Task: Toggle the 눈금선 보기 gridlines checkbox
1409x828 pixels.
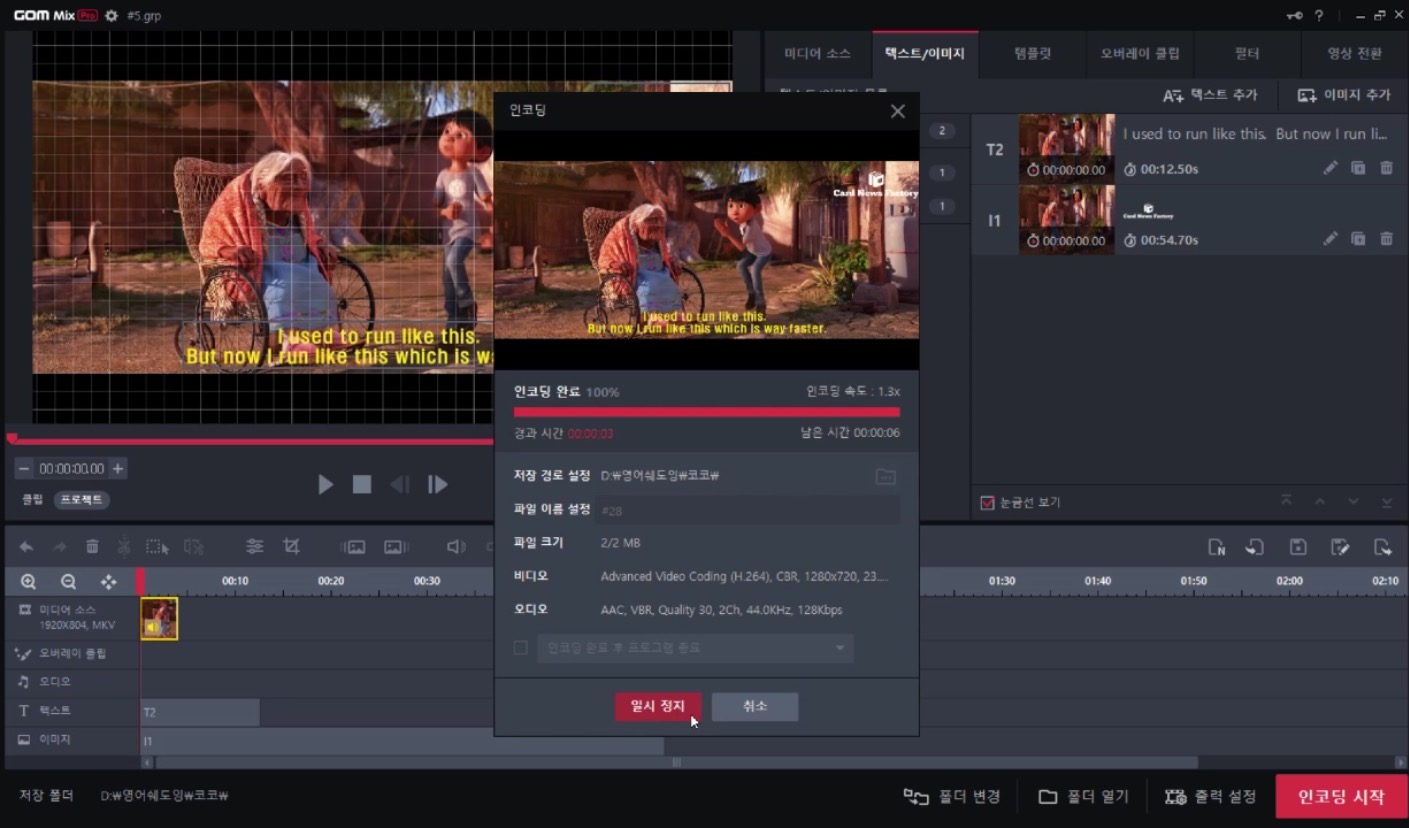Action: click(x=987, y=502)
